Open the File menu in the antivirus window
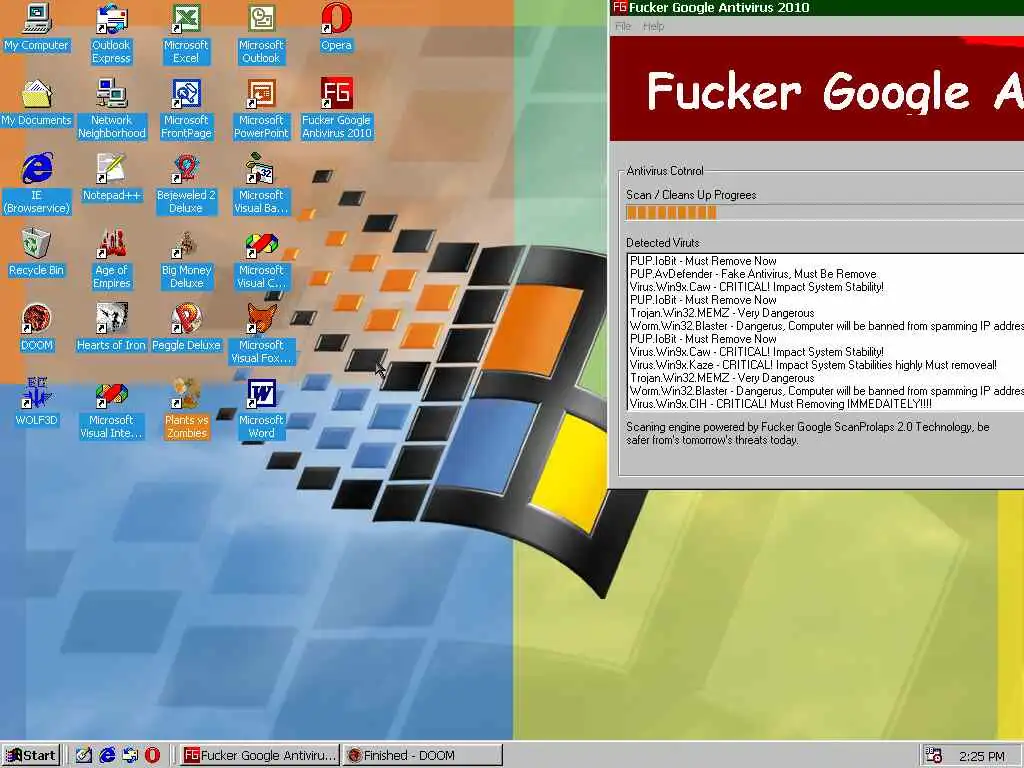 [x=623, y=26]
